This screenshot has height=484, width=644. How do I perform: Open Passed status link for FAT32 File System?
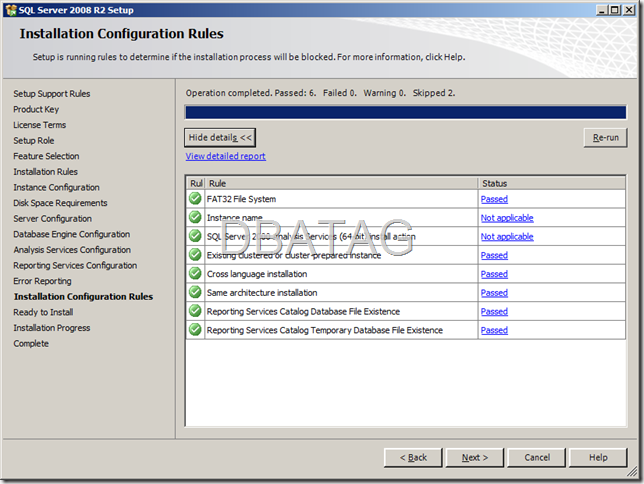click(494, 199)
